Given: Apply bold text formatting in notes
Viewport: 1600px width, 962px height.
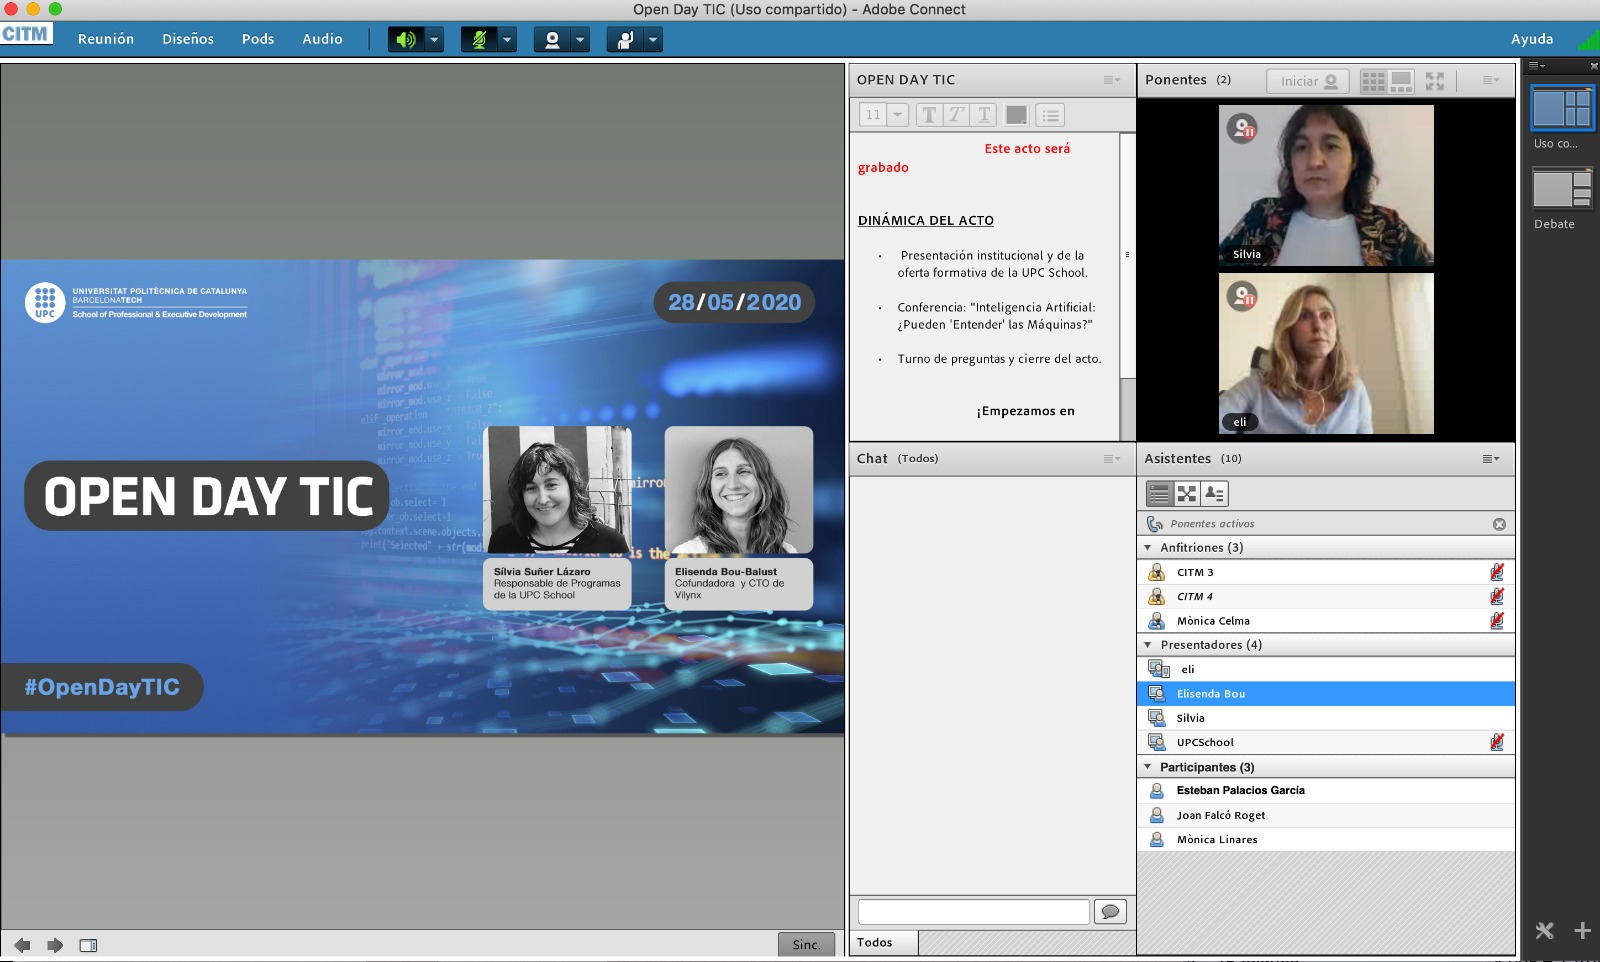Looking at the screenshot, I should click(929, 115).
